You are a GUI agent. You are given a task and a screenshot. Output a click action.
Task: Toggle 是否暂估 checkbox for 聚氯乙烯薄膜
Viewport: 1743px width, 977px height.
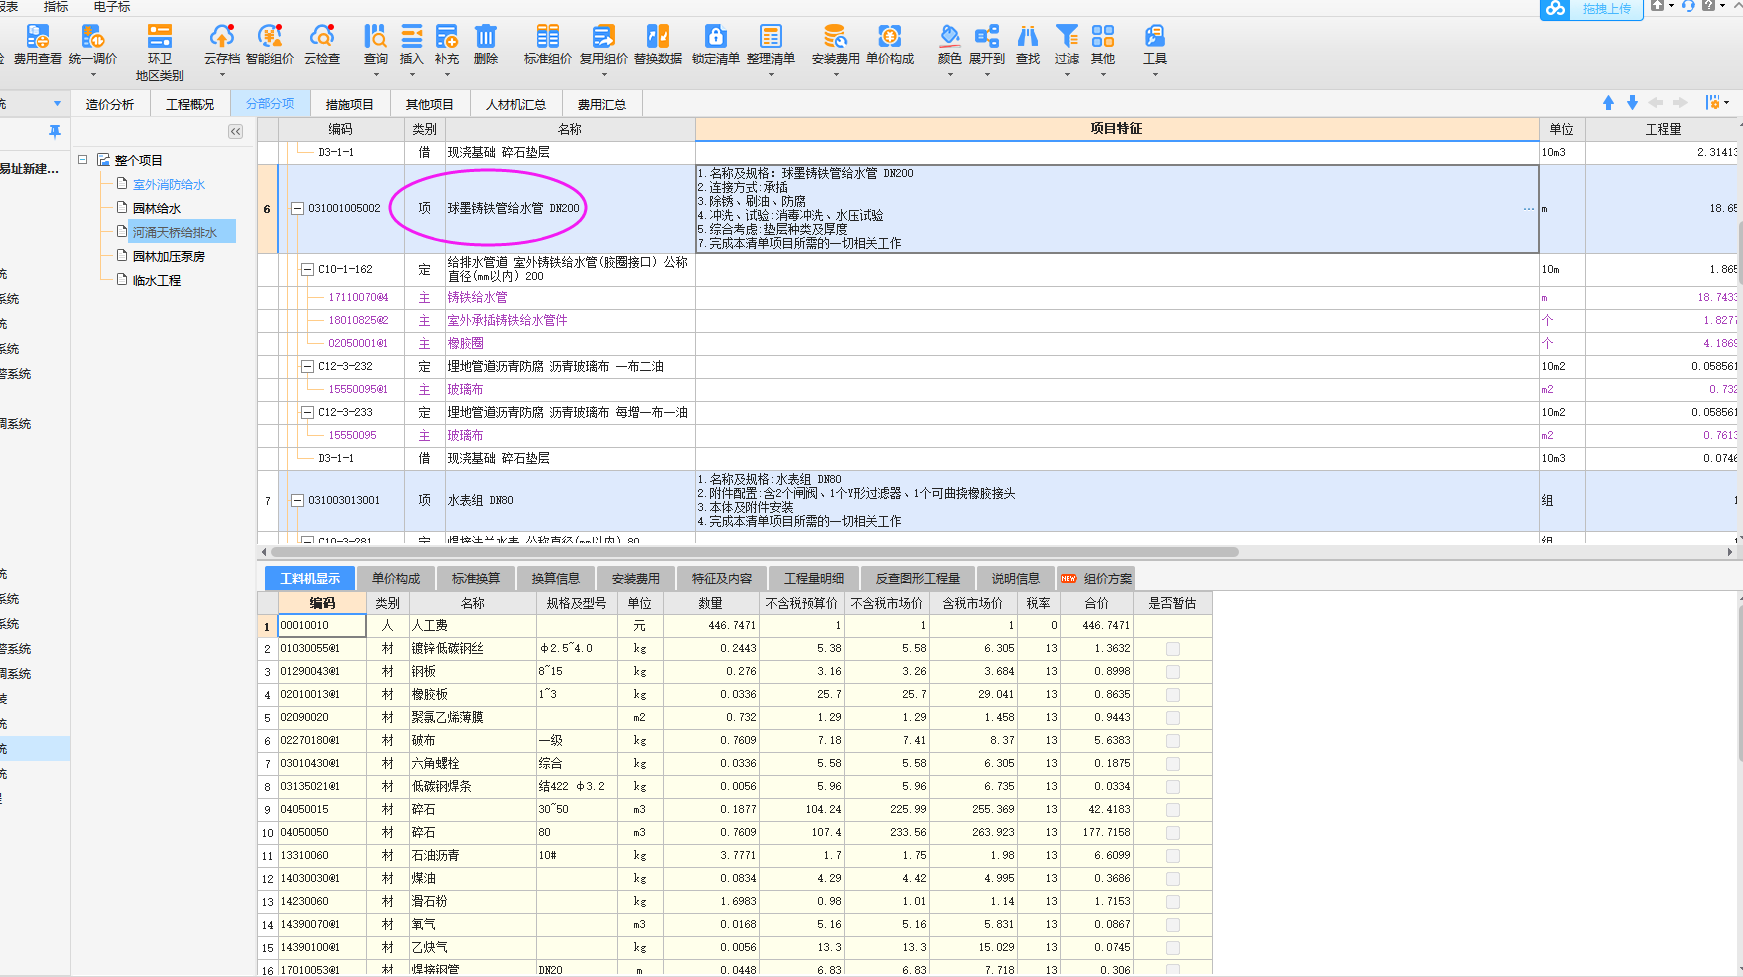[x=1173, y=718]
